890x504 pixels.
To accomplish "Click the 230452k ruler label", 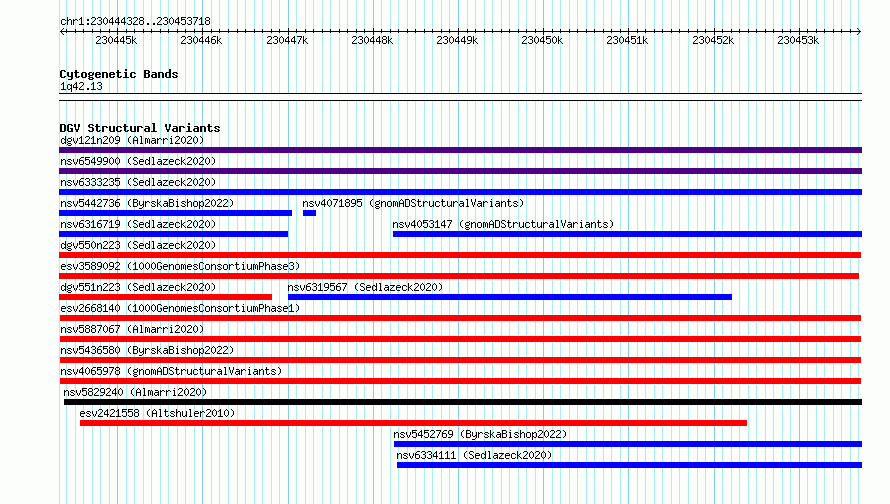I will click(x=713, y=40).
